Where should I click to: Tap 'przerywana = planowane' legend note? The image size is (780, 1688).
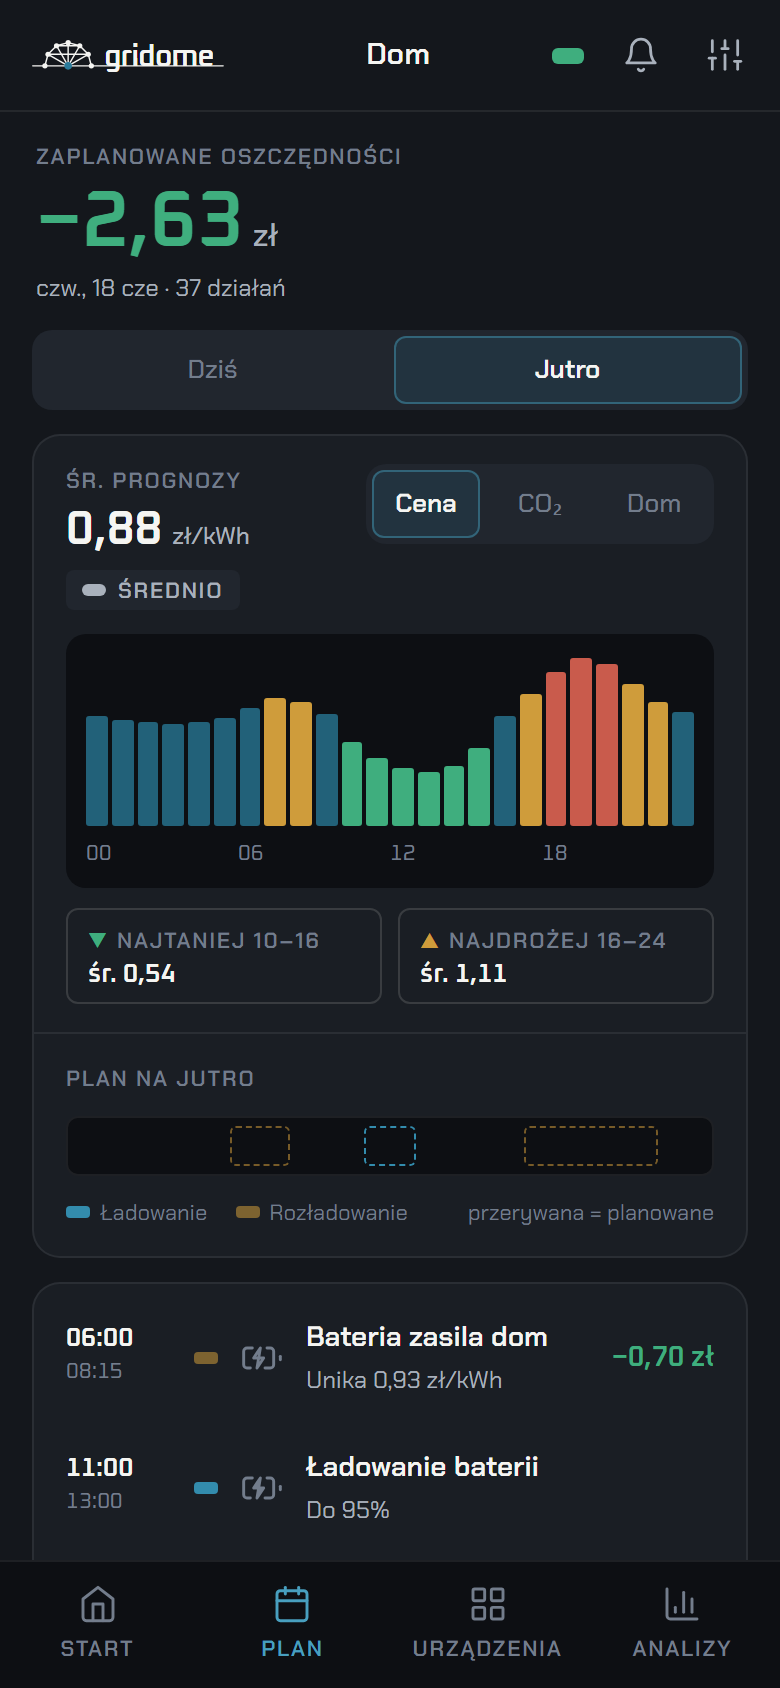[591, 1213]
